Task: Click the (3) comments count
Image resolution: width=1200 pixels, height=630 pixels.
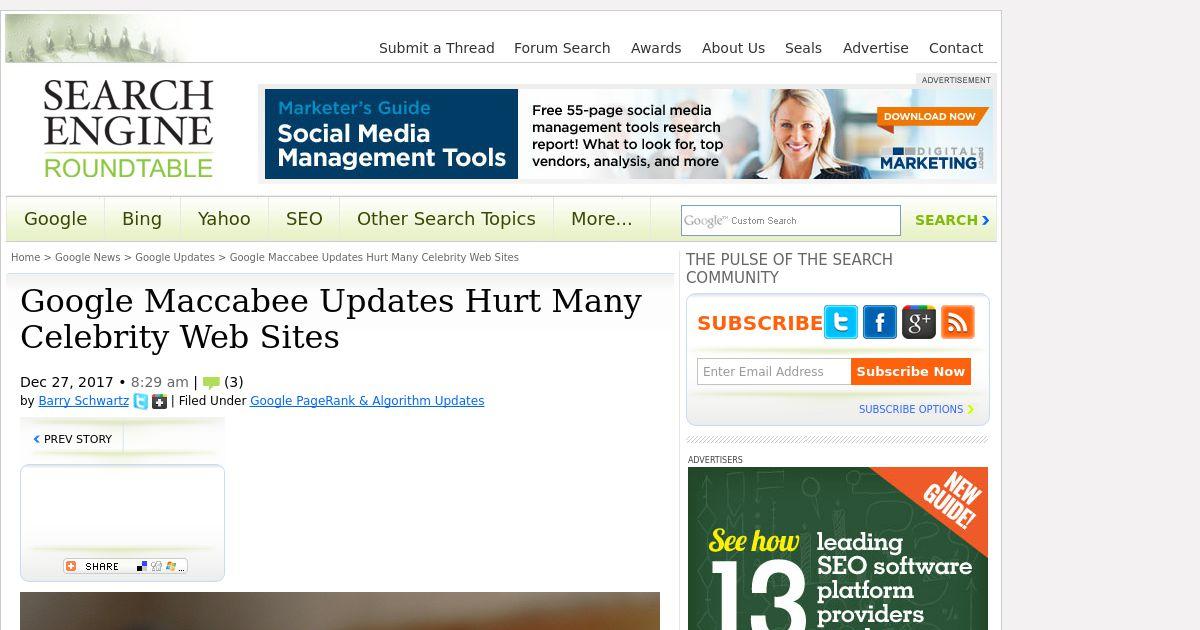Action: coord(234,382)
